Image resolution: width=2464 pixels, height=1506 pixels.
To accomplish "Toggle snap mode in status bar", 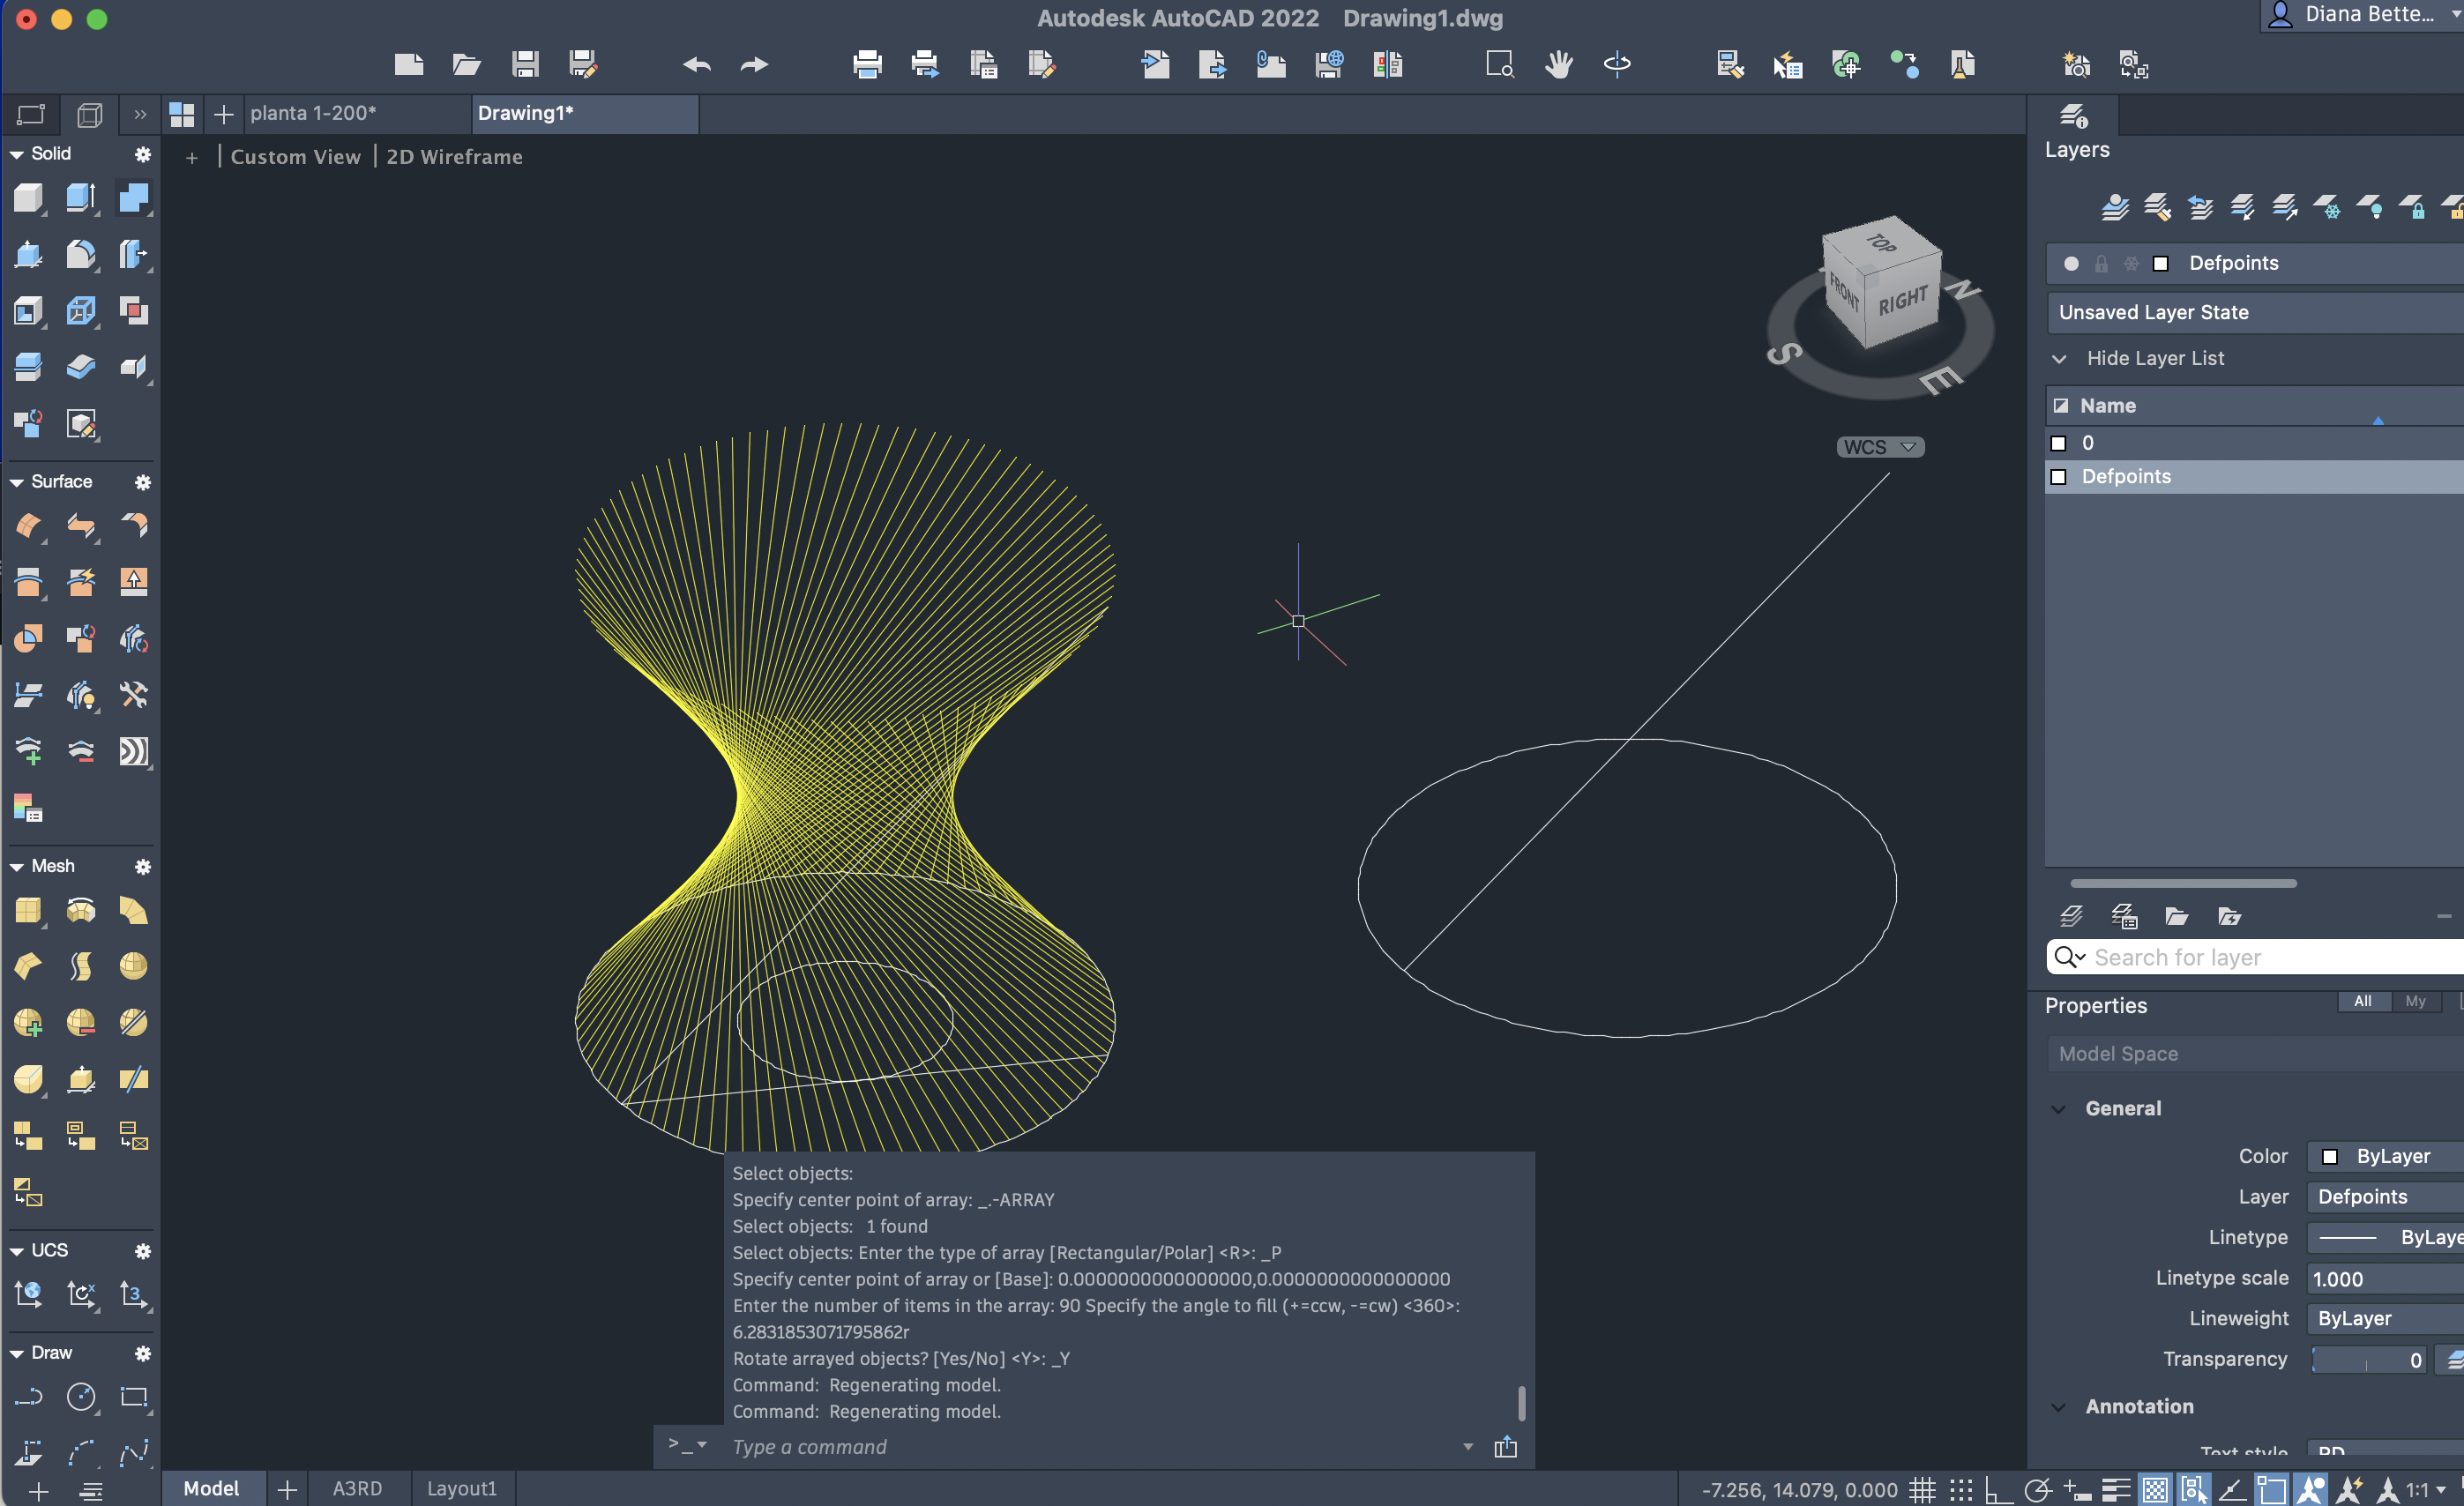I will coord(1961,1490).
